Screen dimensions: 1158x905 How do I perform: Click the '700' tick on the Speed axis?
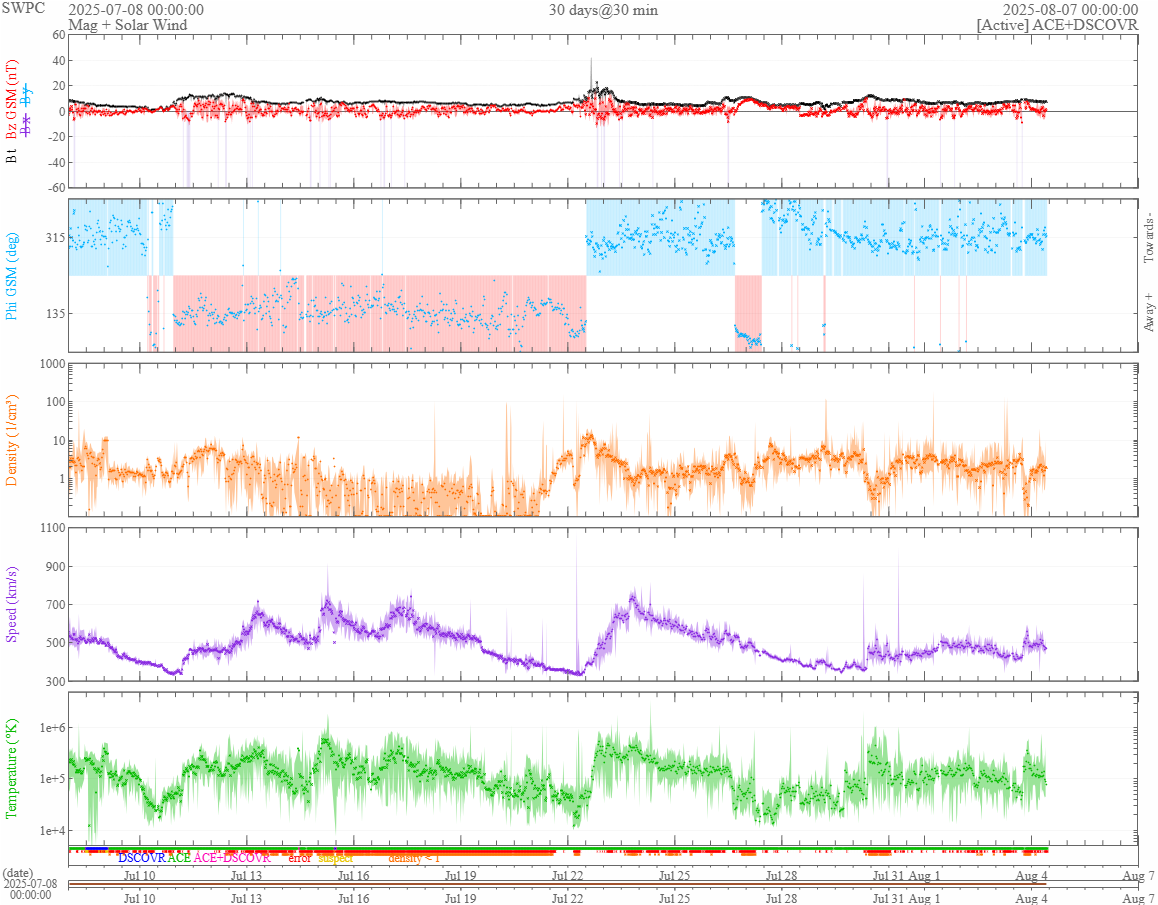[55, 605]
